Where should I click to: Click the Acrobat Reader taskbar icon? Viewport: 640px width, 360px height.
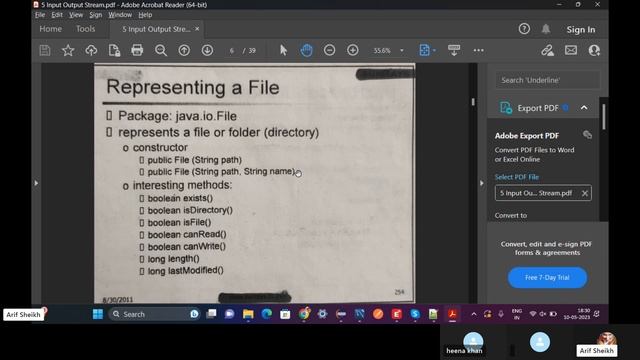coord(452,314)
